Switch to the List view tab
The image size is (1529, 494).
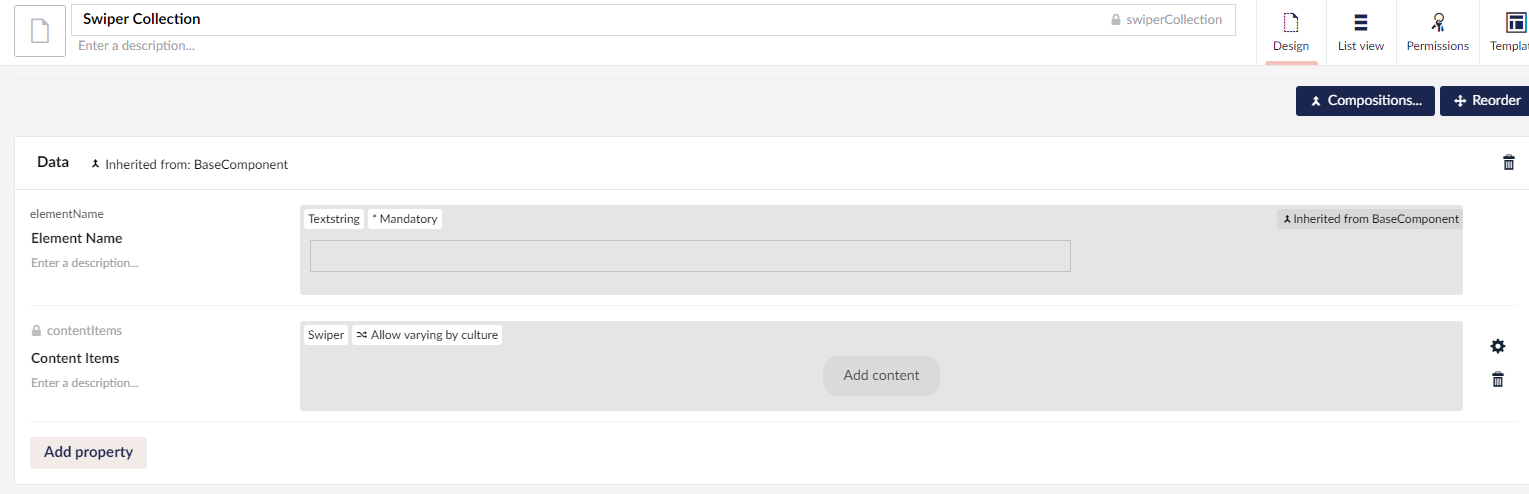point(1361,32)
